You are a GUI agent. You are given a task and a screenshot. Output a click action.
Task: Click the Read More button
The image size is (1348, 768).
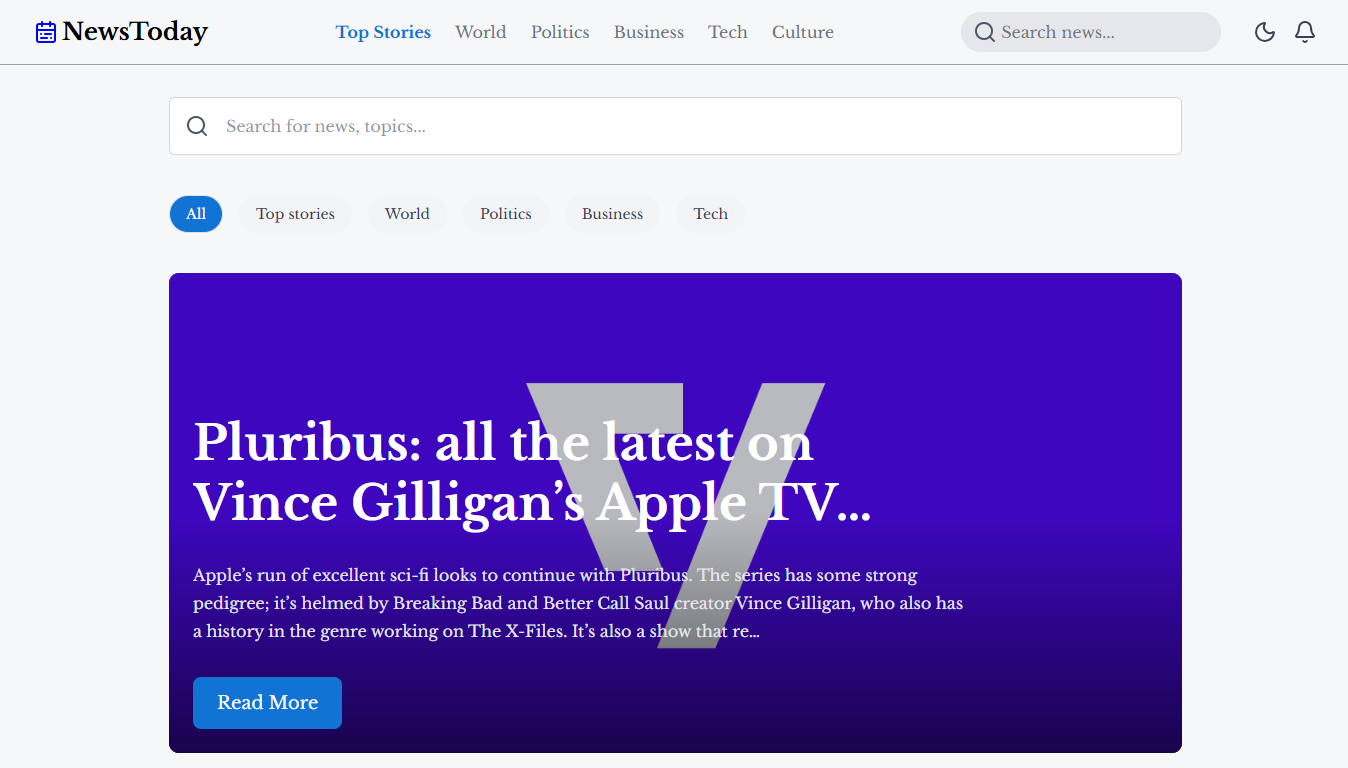(267, 703)
